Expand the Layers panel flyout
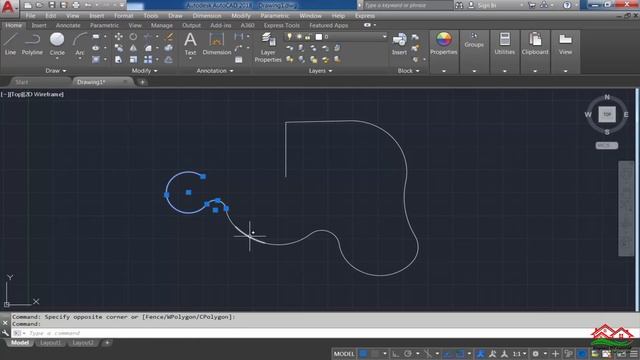 tap(320, 71)
